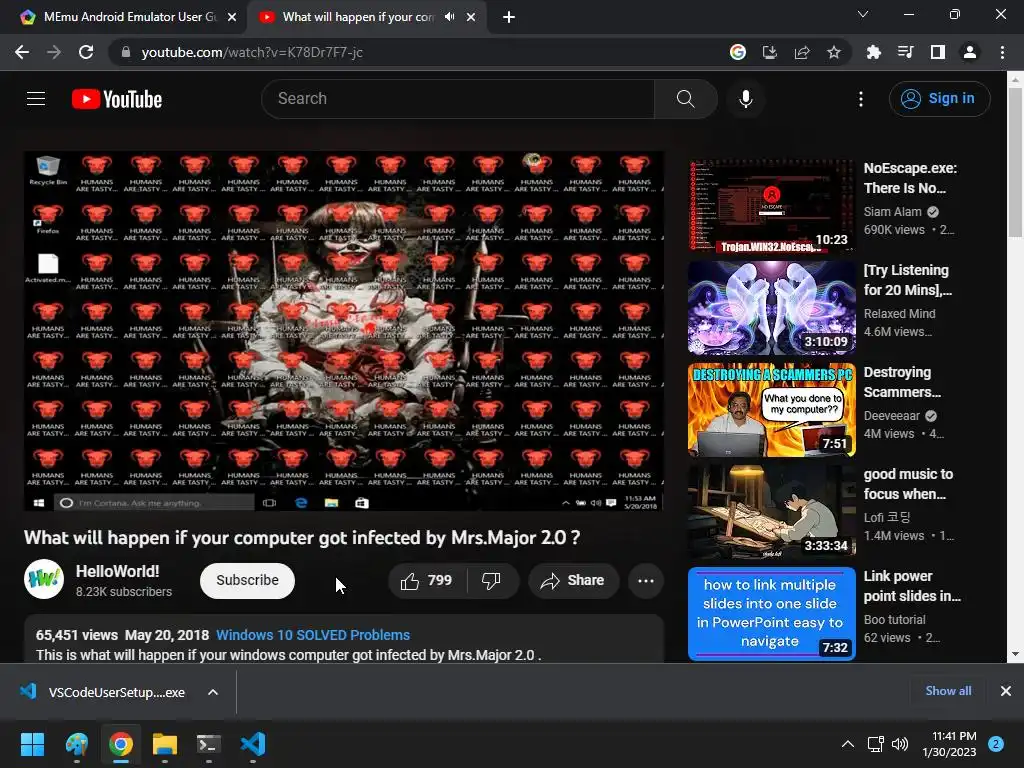Share this page icon in address bar
Screen dimensions: 1024x768
802,52
